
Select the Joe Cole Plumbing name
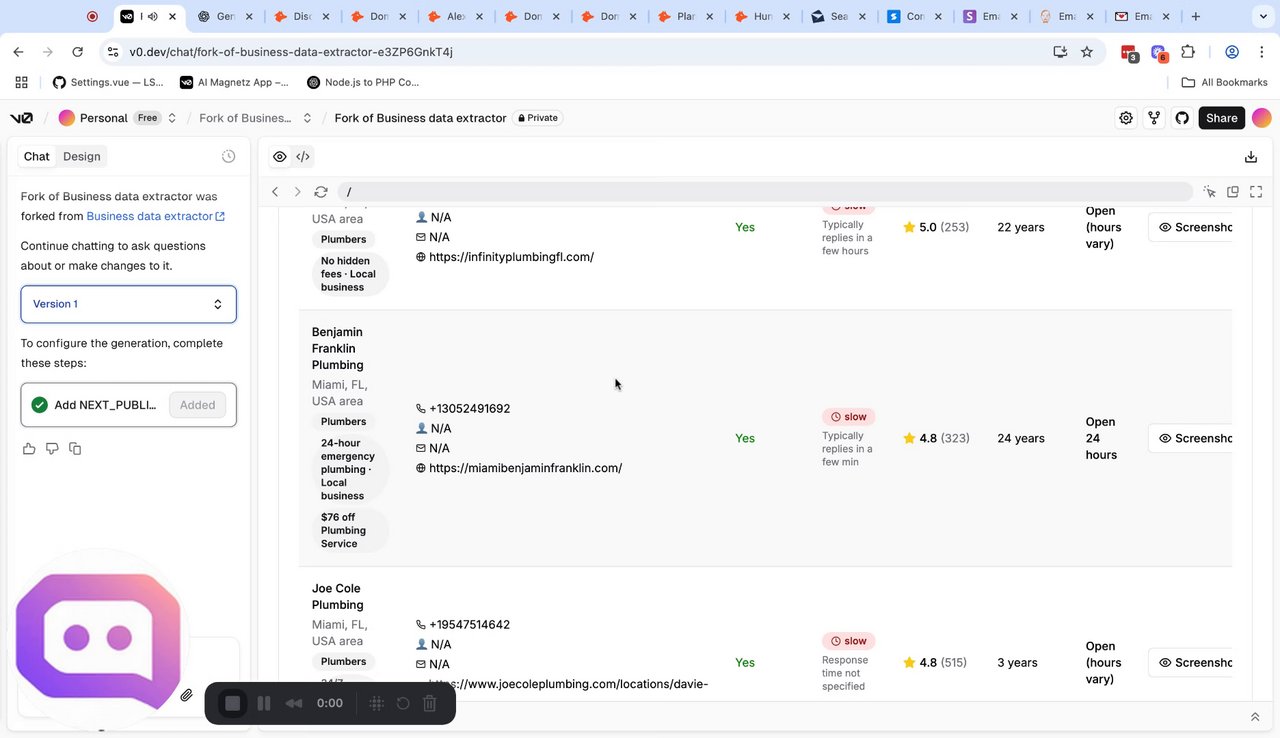337,597
